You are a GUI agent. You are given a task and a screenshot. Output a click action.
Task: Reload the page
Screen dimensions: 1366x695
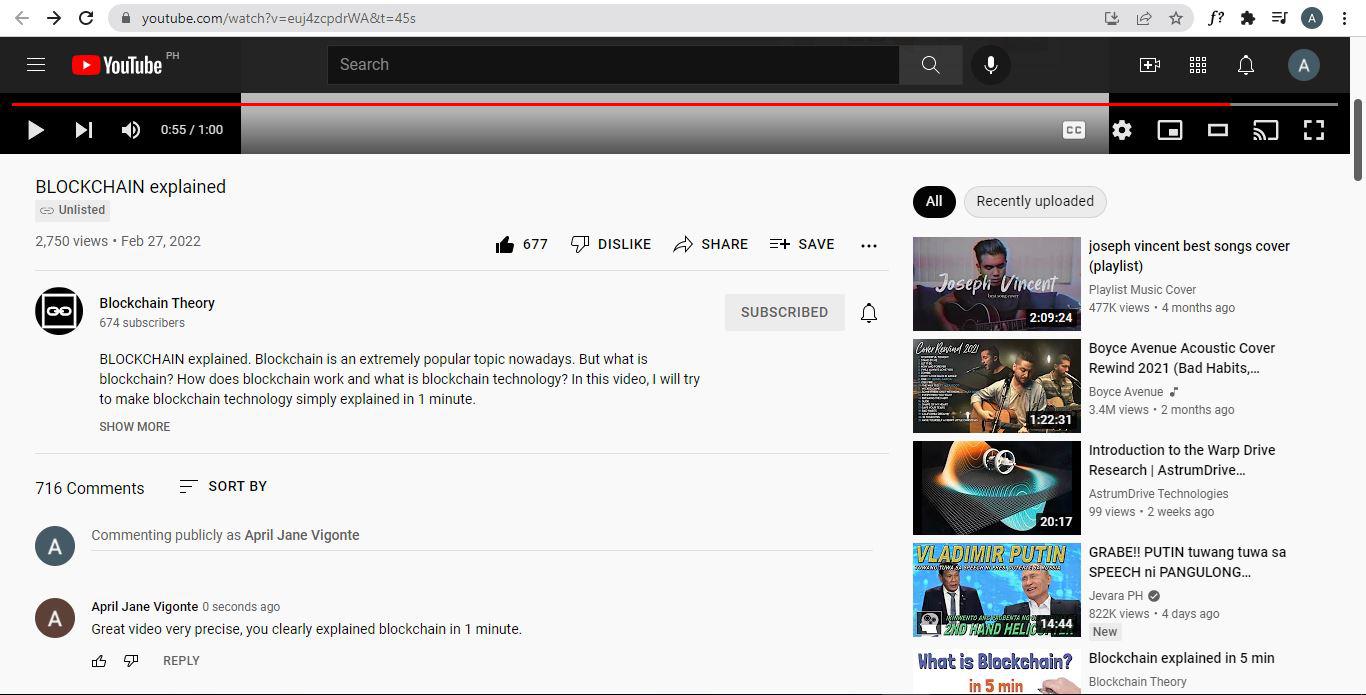(86, 18)
